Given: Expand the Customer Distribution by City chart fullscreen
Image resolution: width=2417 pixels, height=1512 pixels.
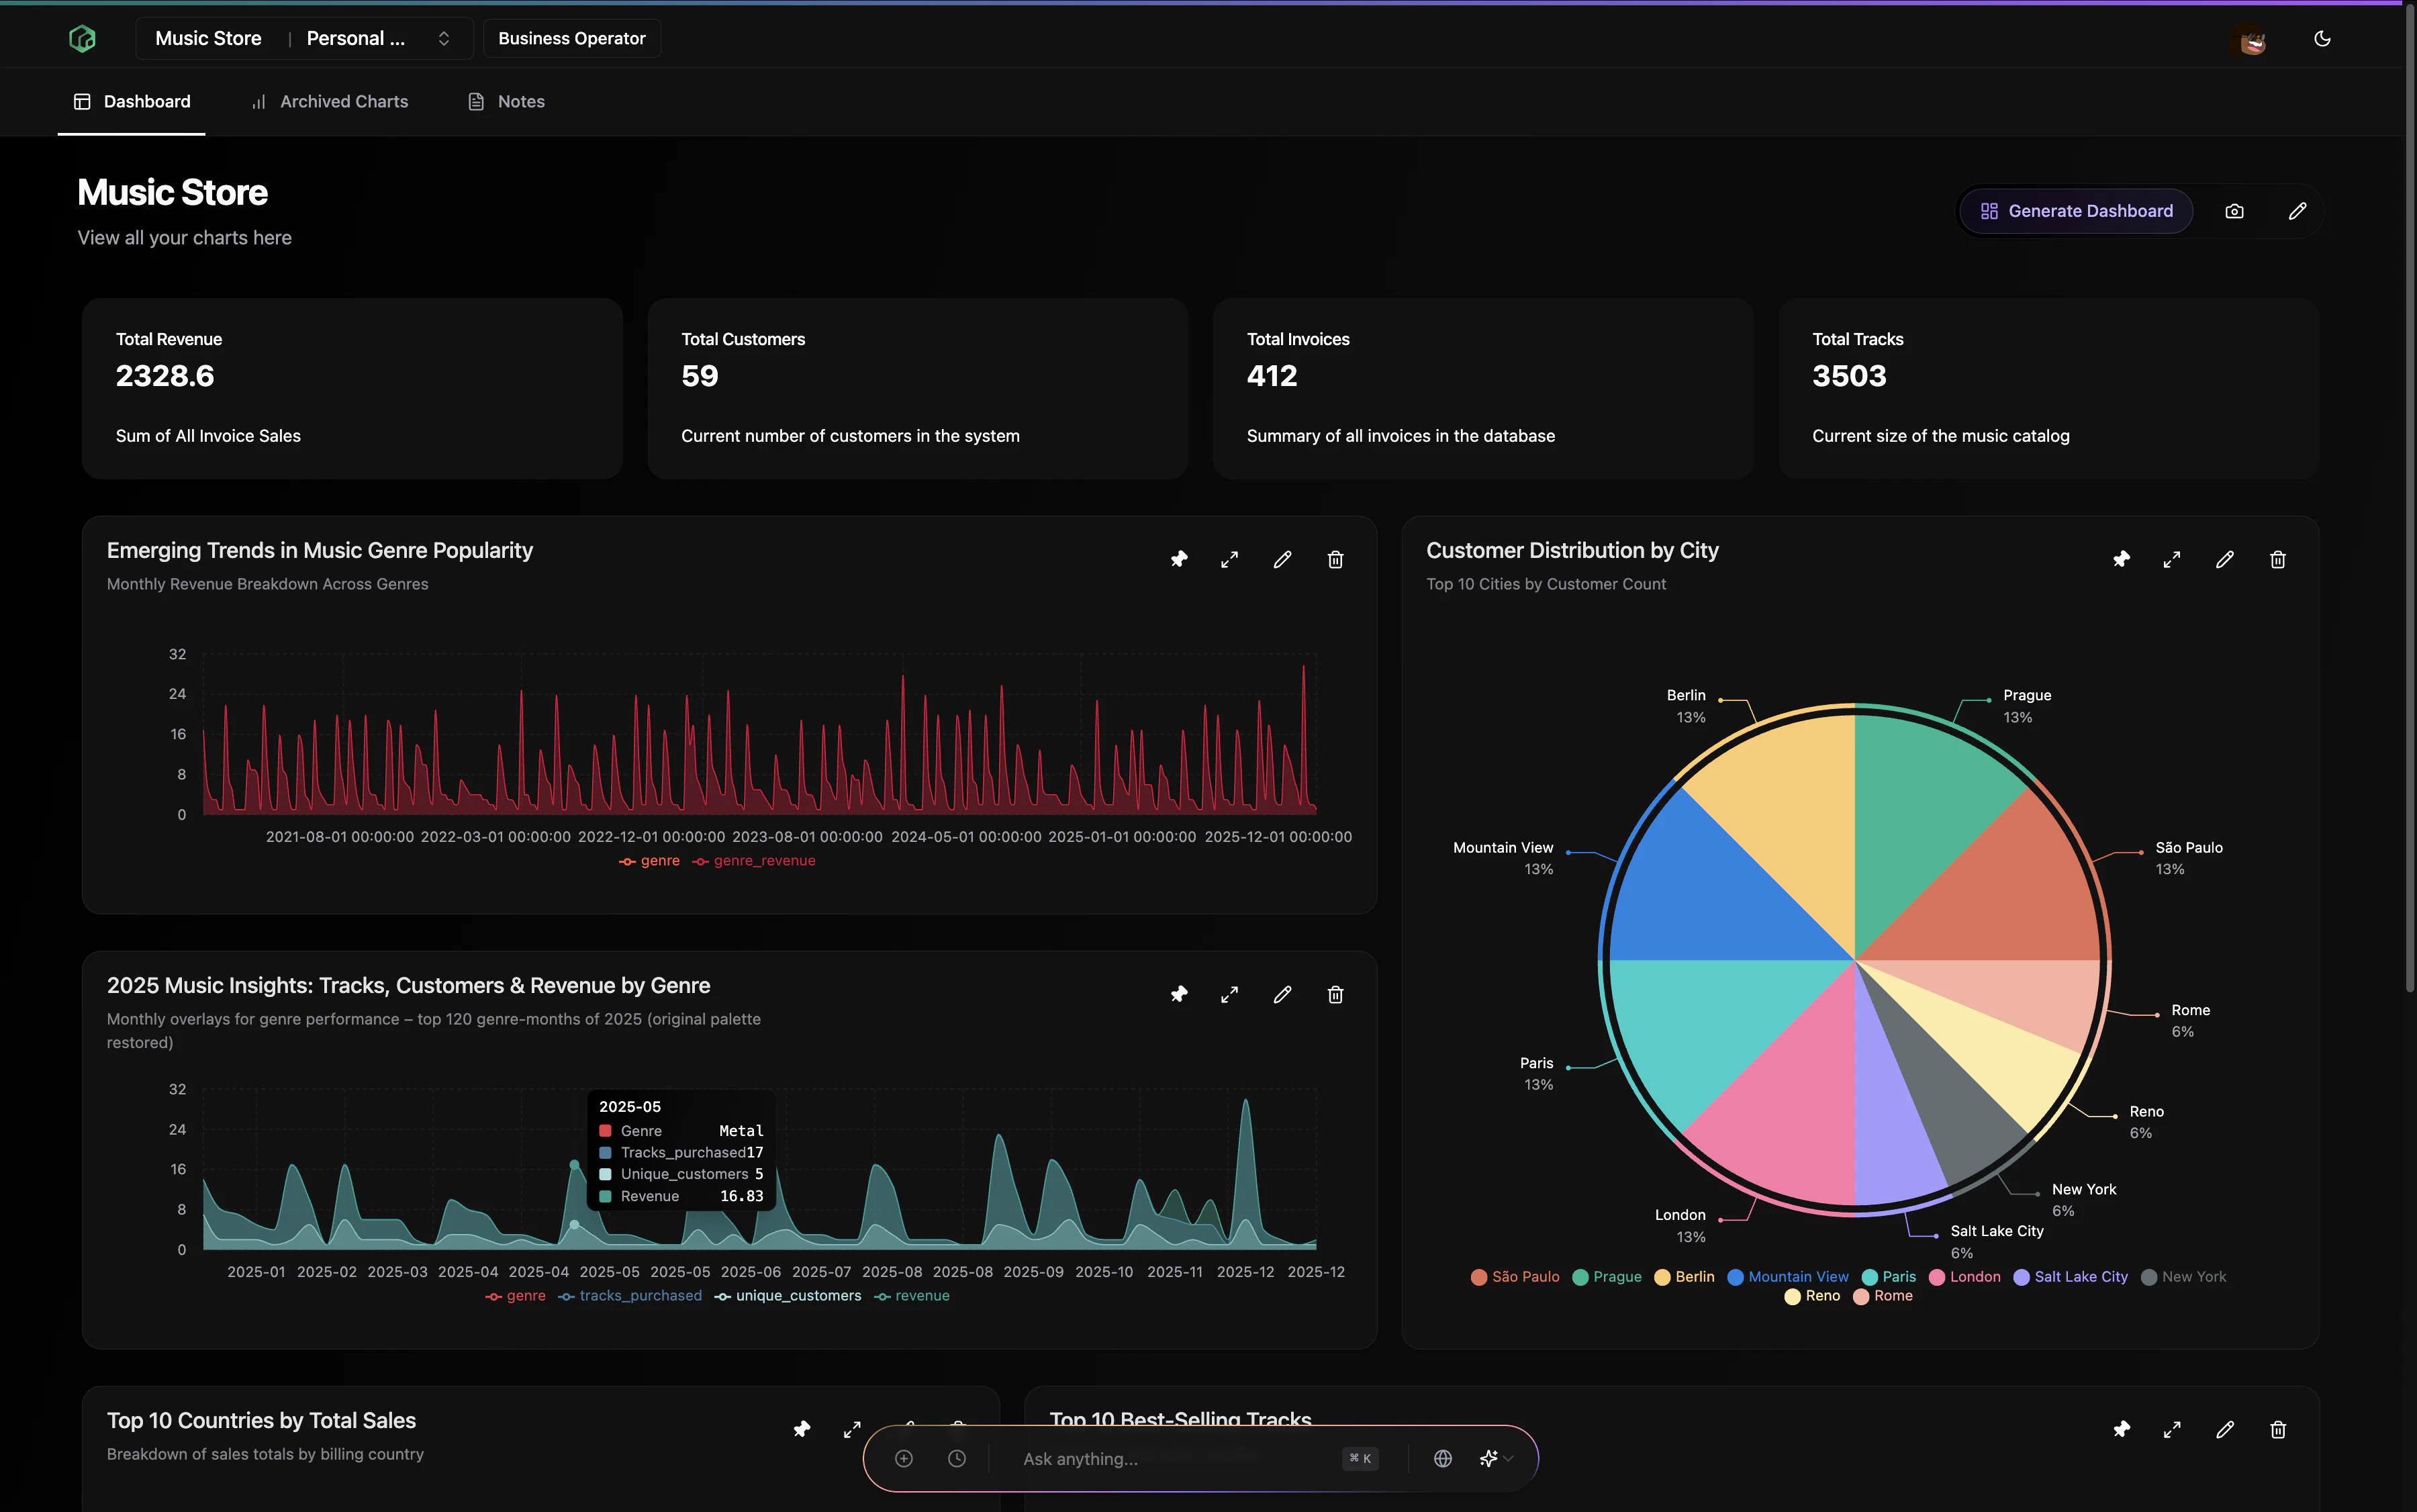Looking at the screenshot, I should 2171,559.
